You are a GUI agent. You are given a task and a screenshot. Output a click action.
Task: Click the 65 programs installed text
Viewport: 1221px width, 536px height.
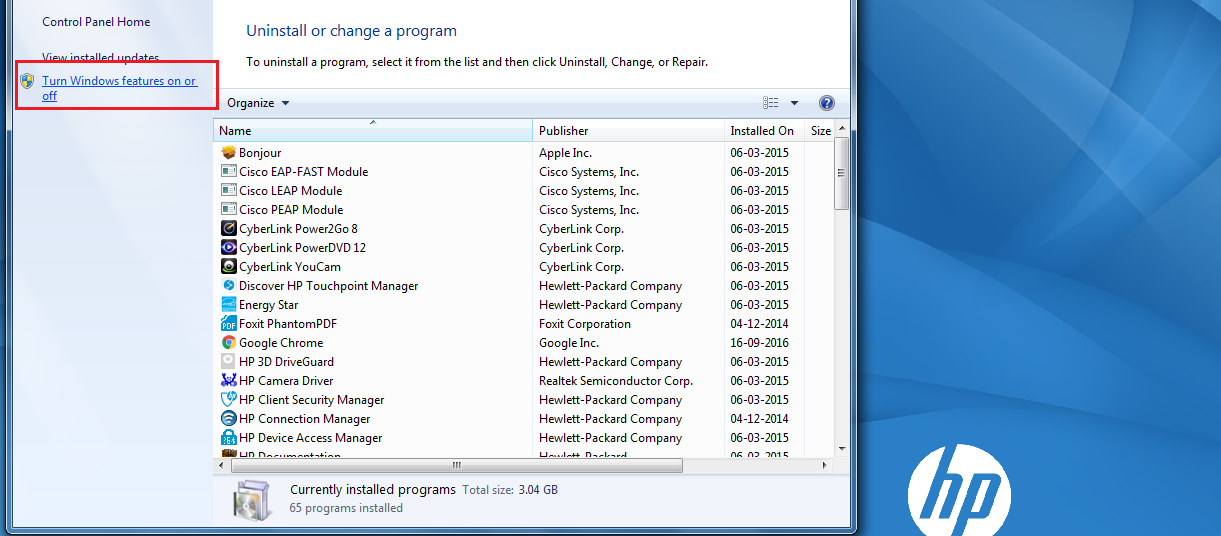tap(346, 508)
